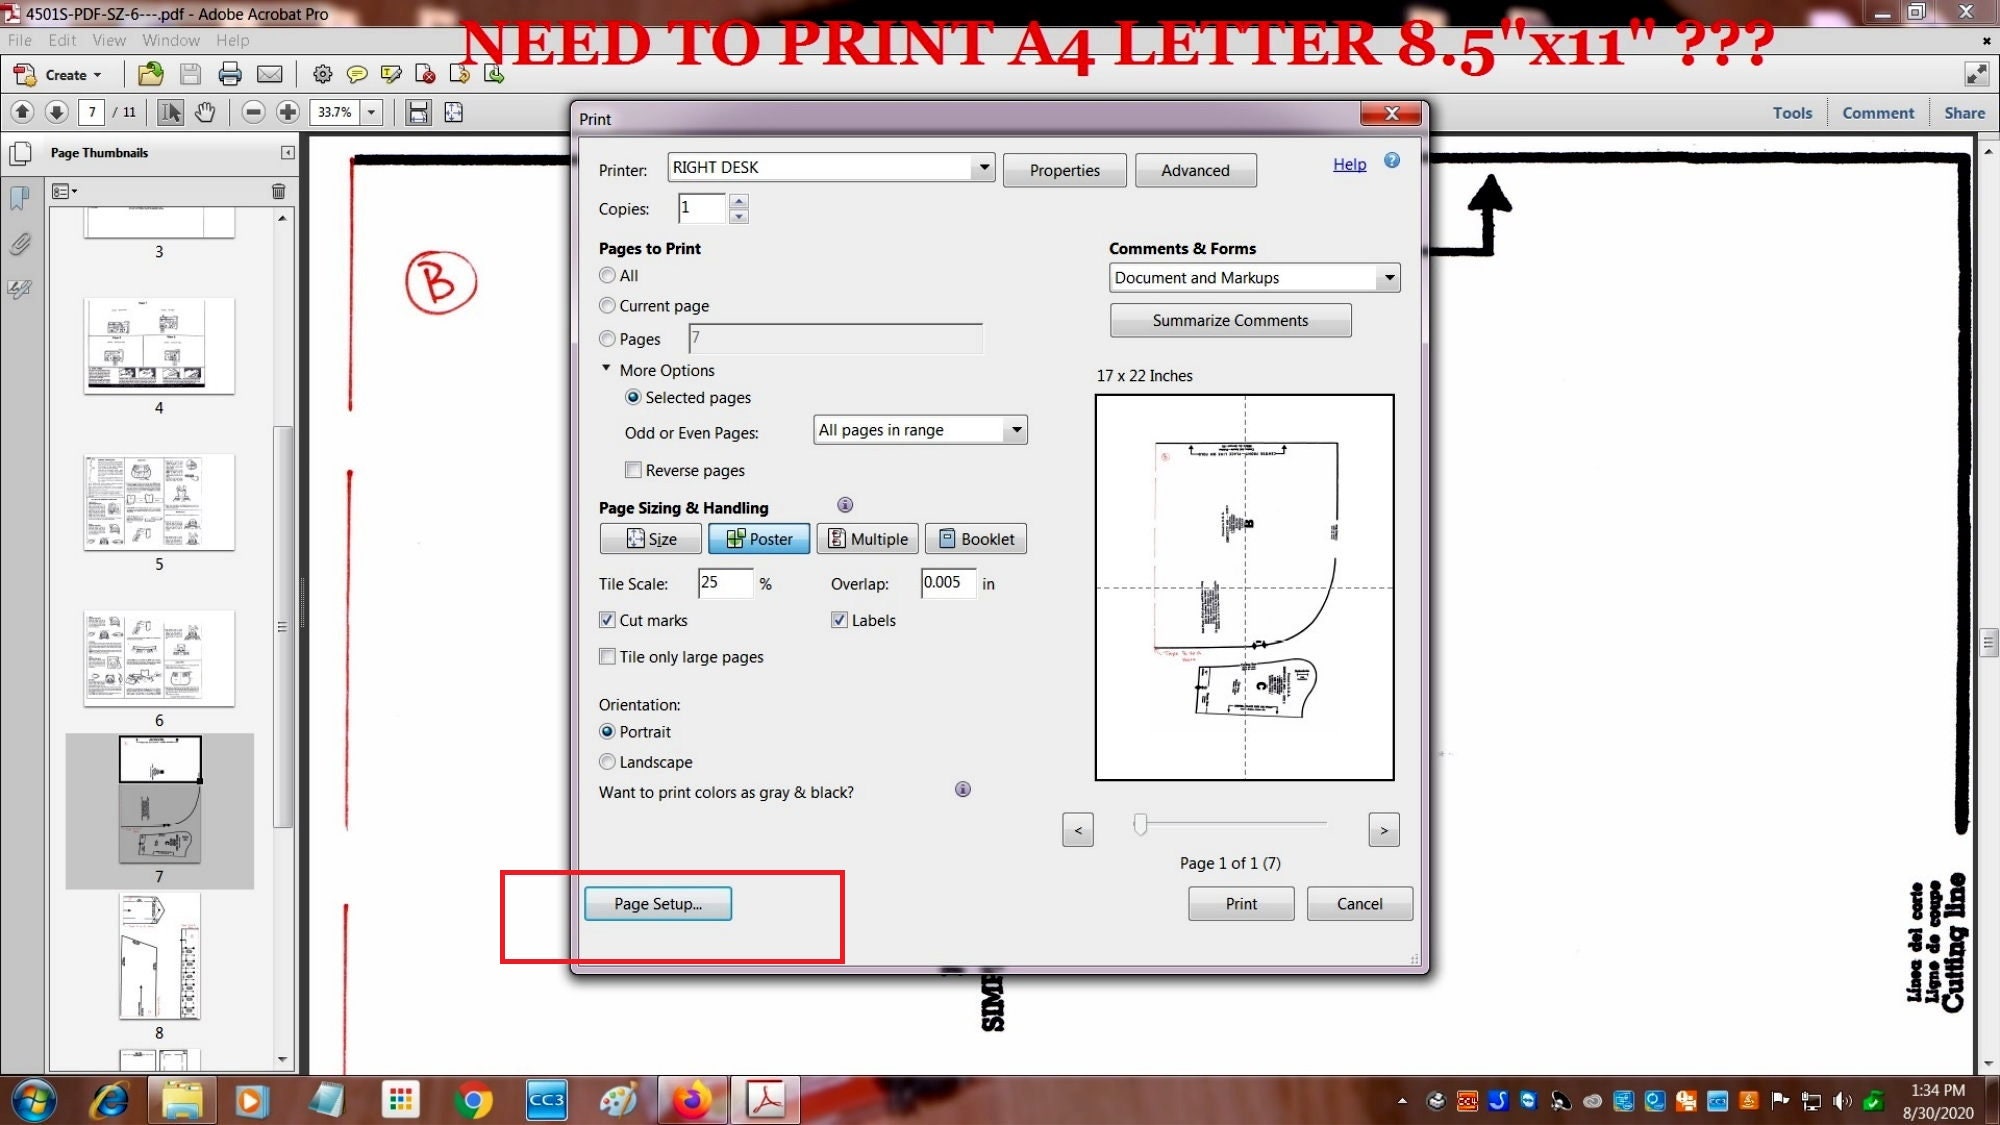
Task: Click the Summarize Comments button
Action: click(1230, 320)
